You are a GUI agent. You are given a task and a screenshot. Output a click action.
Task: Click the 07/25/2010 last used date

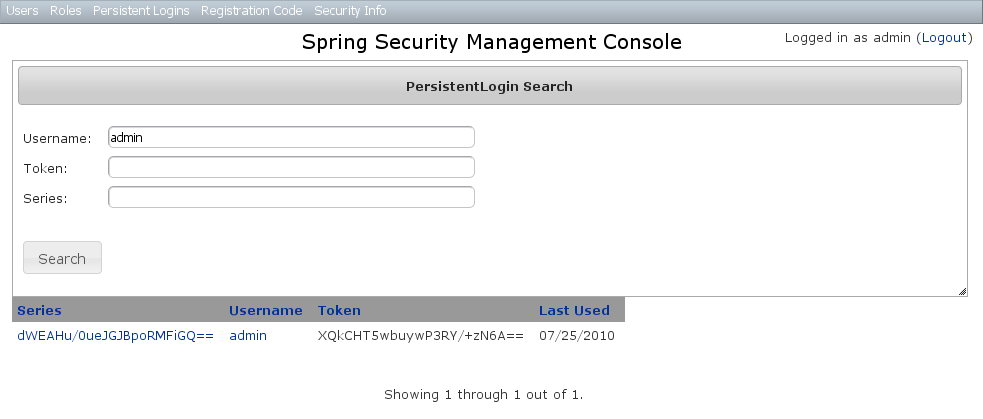(x=577, y=336)
